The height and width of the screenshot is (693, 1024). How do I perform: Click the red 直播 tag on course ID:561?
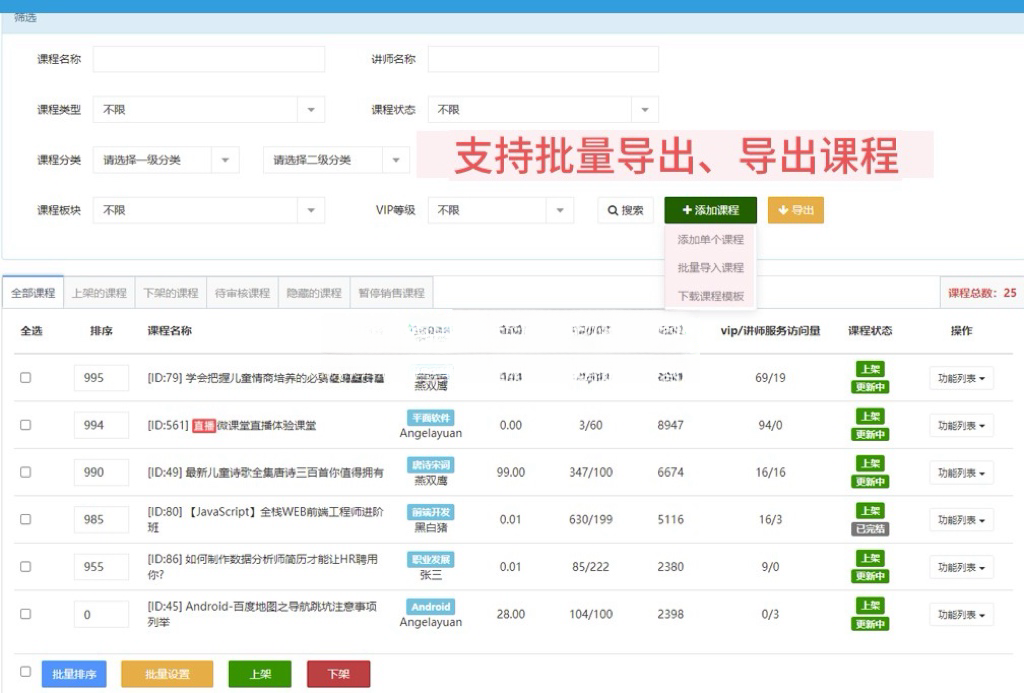pyautogui.click(x=204, y=425)
